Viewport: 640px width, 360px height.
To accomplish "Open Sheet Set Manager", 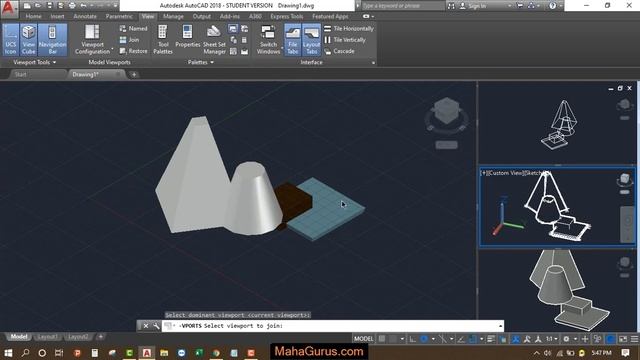I will point(214,40).
